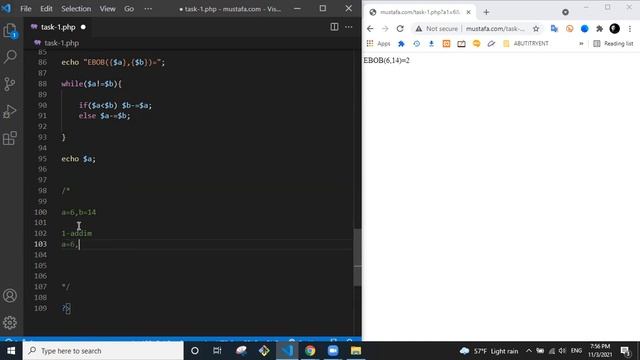Open a new Chrome tab
640x360 pixels.
(x=486, y=12)
